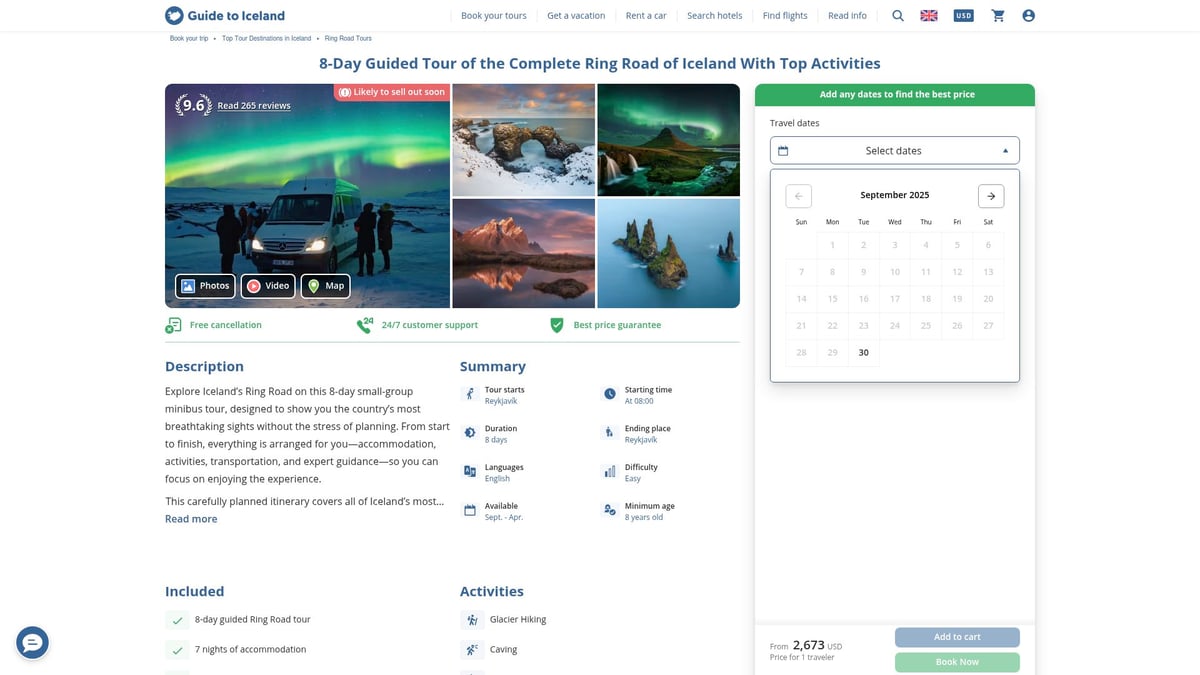Screen dimensions: 1200x675
Task: Go to next month in calendar
Action: click(991, 196)
